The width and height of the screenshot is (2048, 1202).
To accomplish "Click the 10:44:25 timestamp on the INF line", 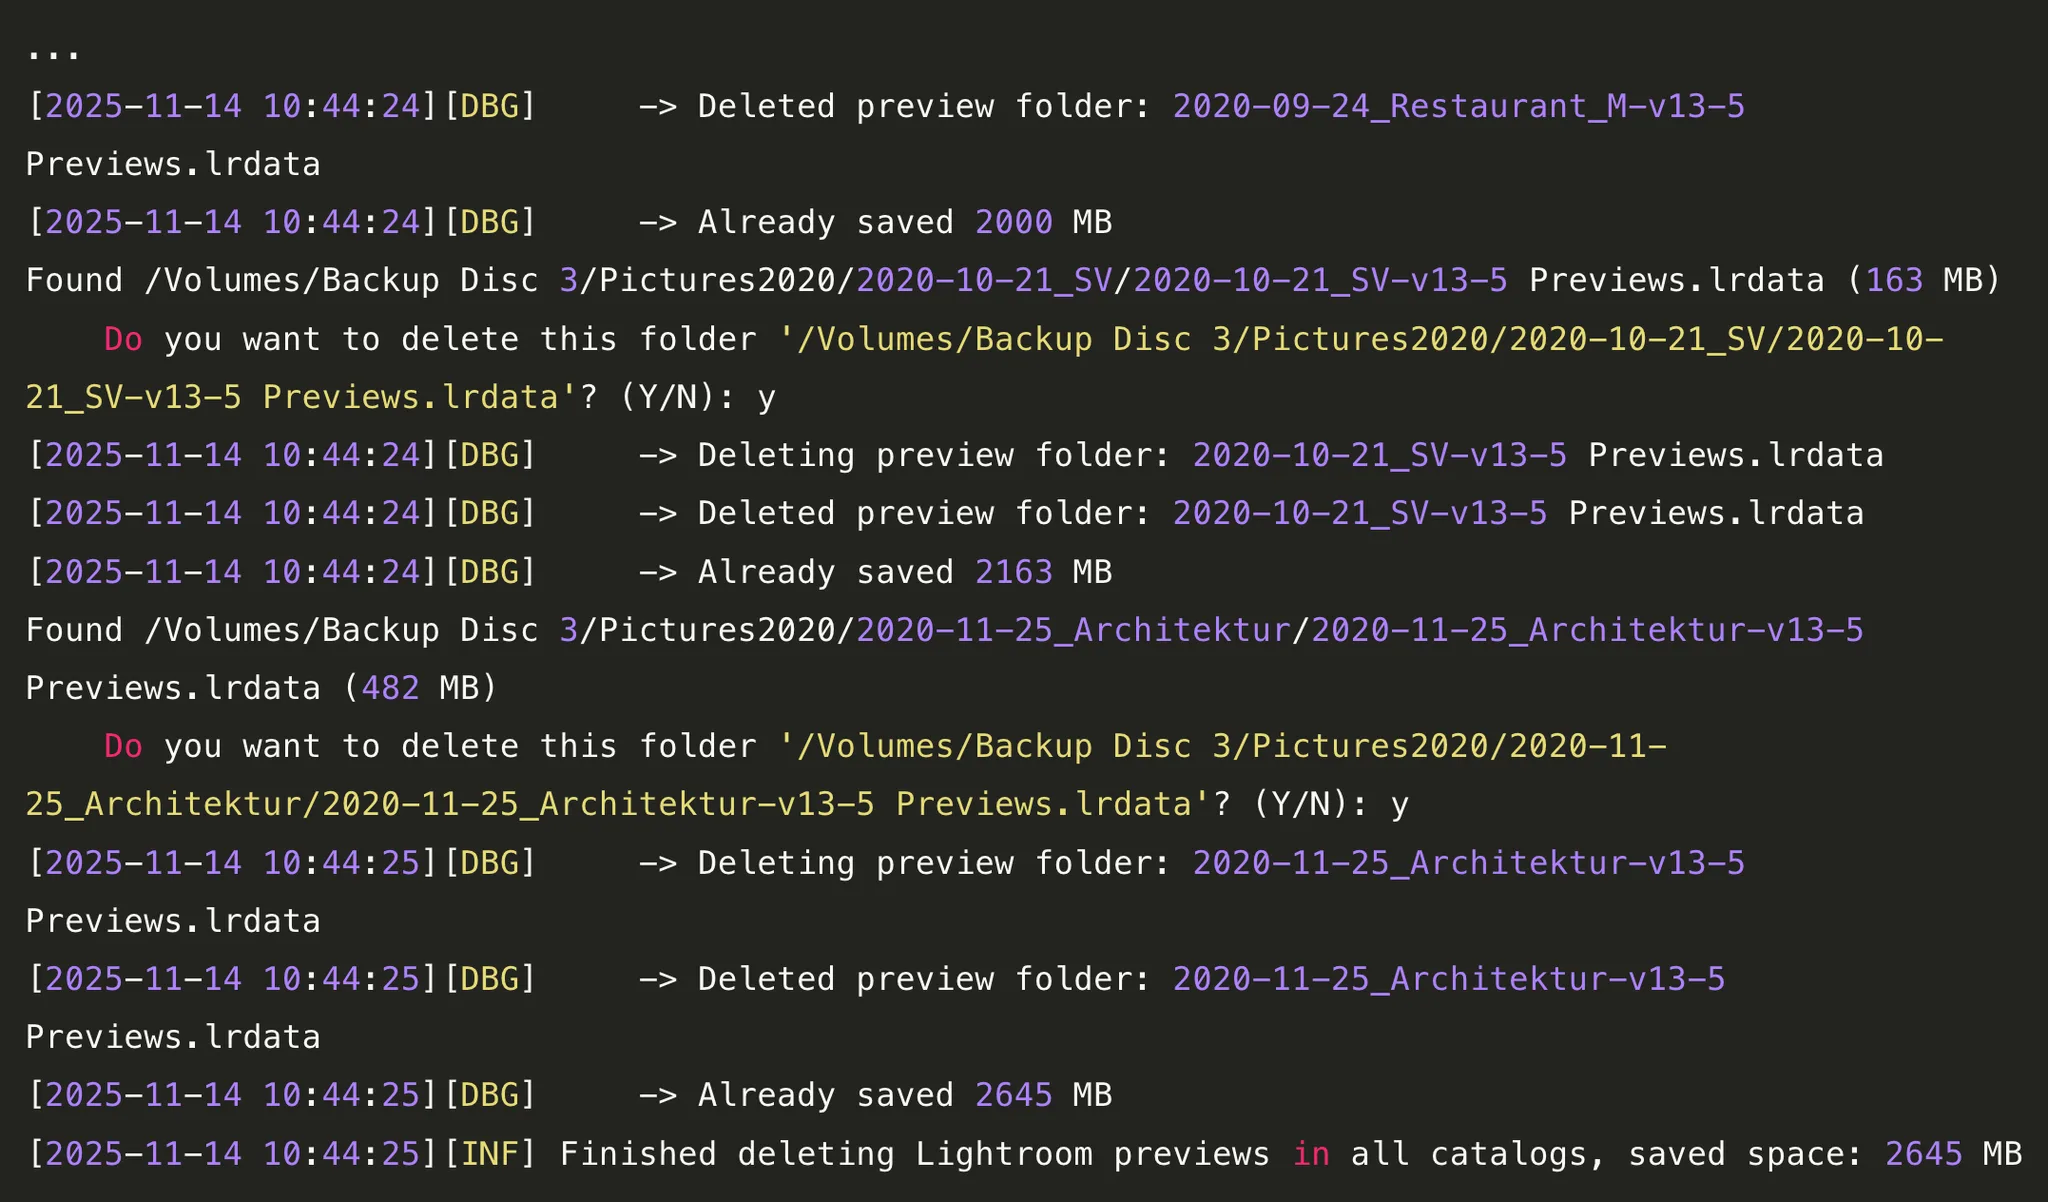I will (x=341, y=1154).
